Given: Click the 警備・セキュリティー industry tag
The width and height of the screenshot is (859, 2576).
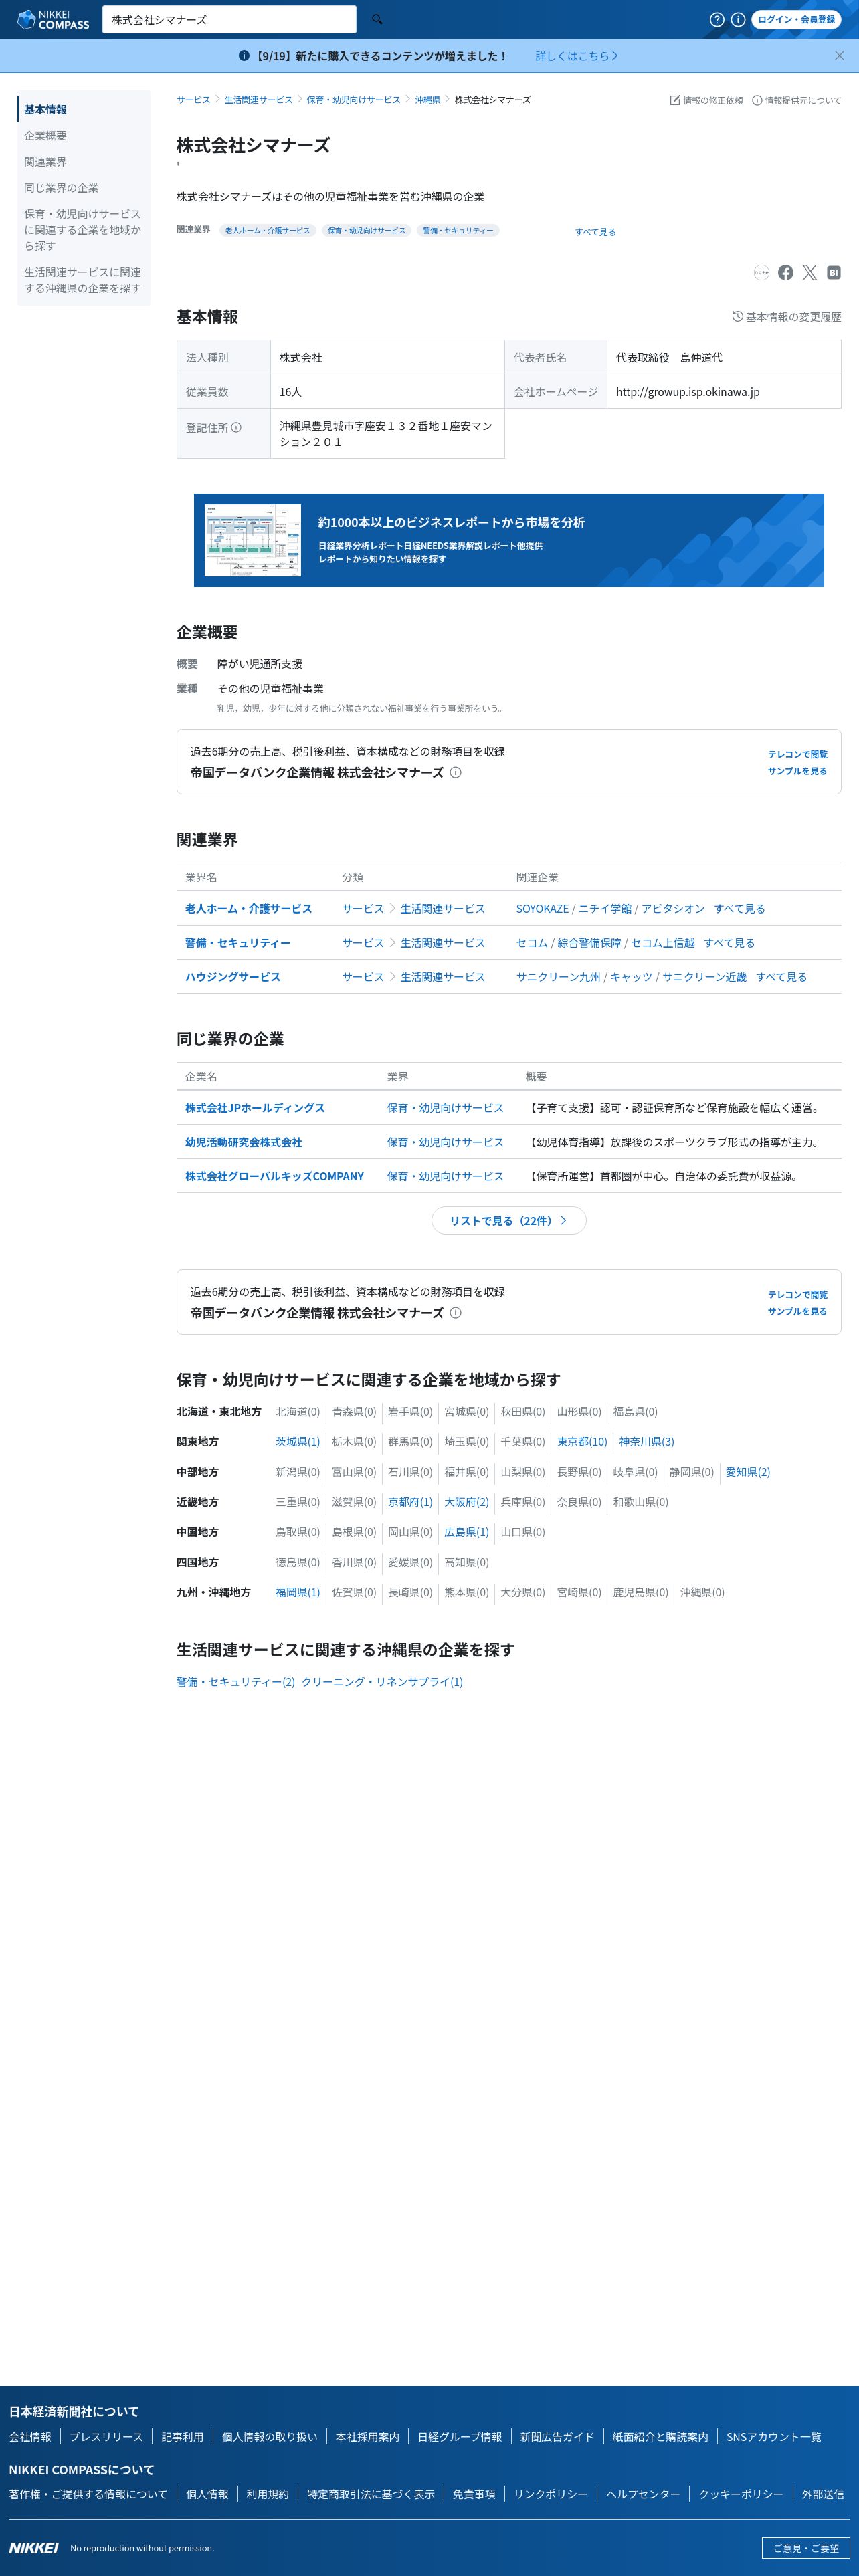Looking at the screenshot, I should 458,230.
